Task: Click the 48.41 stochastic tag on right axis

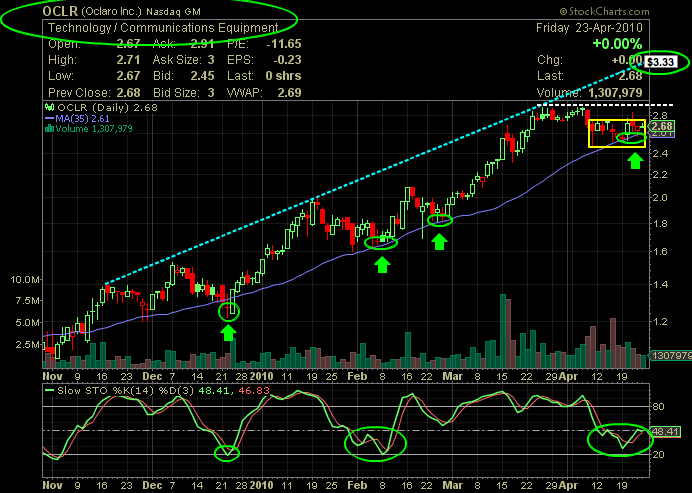Action: coord(663,431)
